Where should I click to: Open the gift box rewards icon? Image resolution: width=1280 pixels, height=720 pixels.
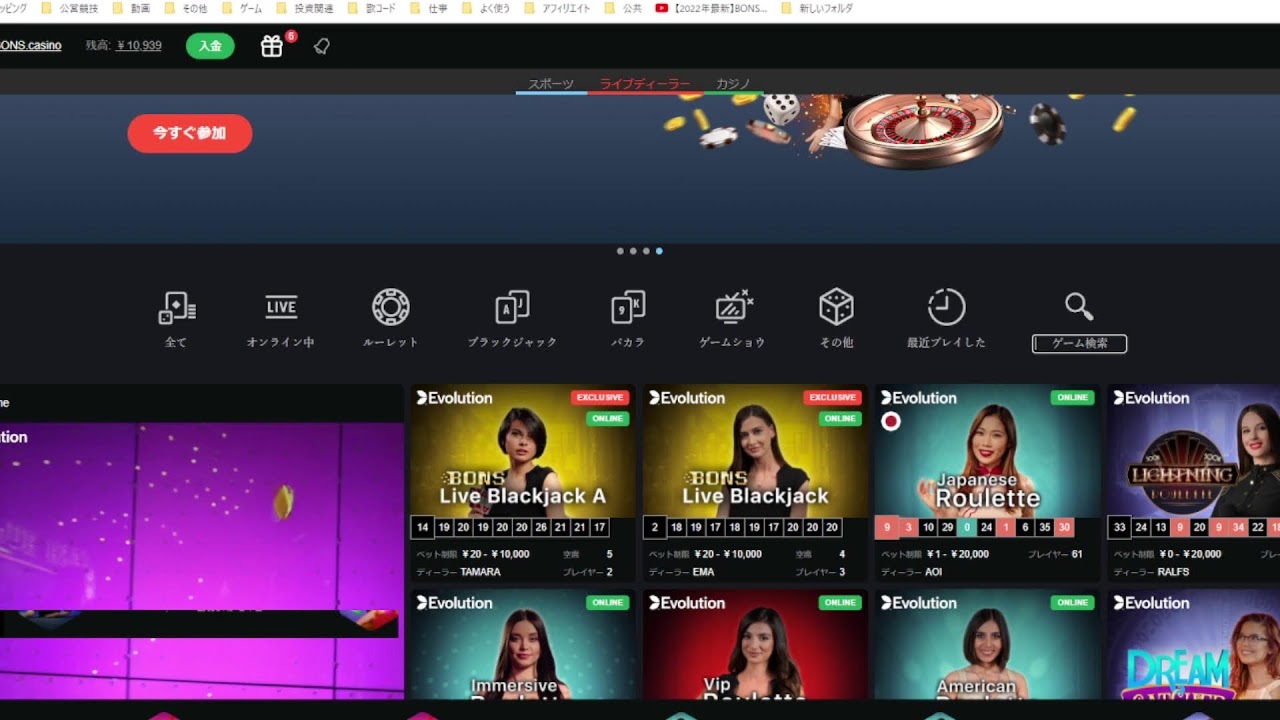click(272, 46)
